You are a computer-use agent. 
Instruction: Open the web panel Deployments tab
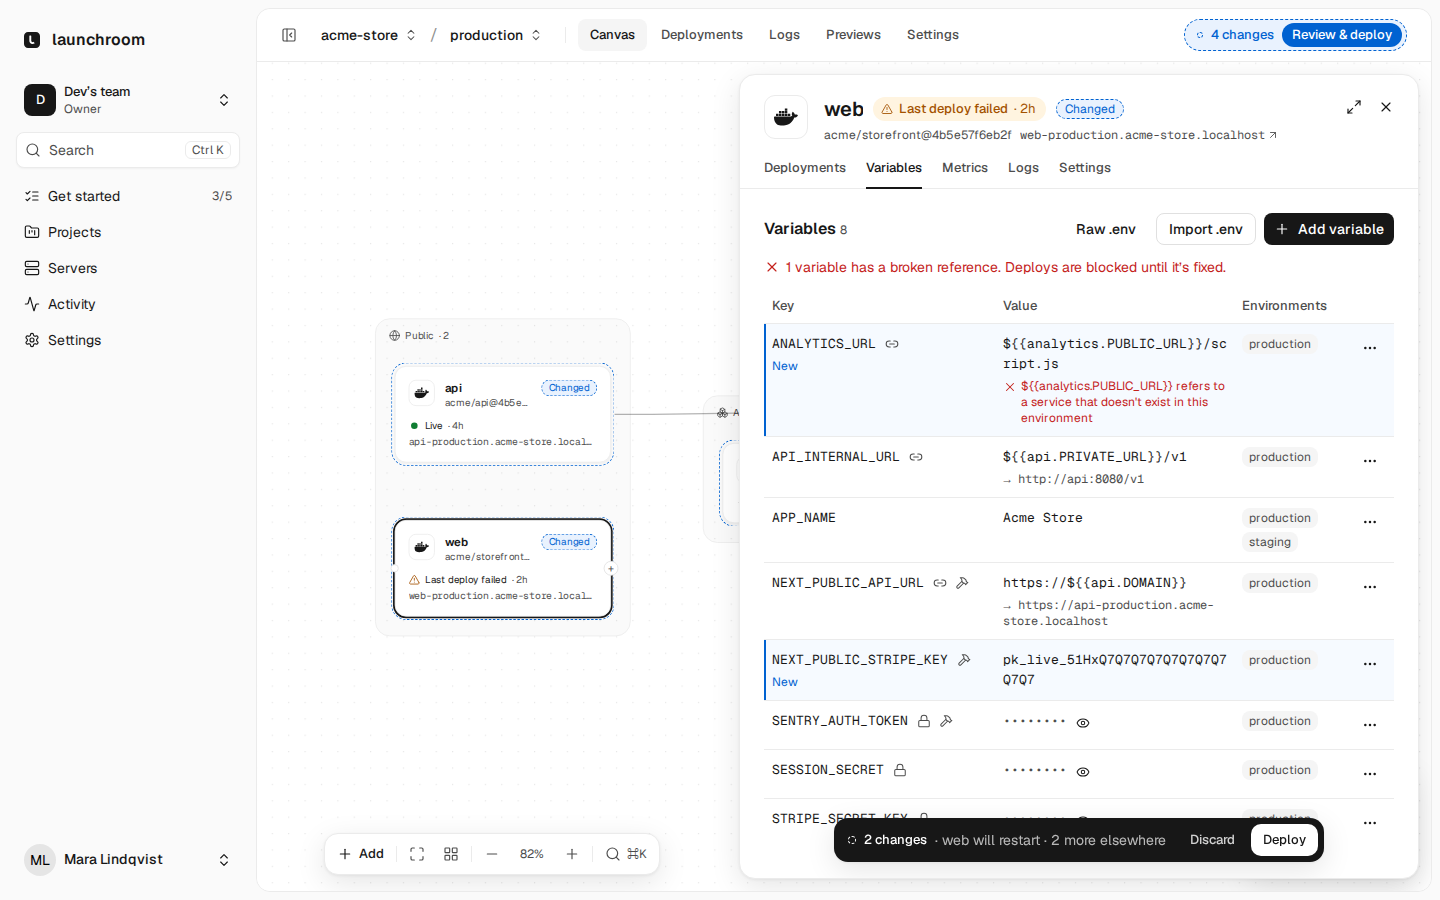[x=805, y=168]
